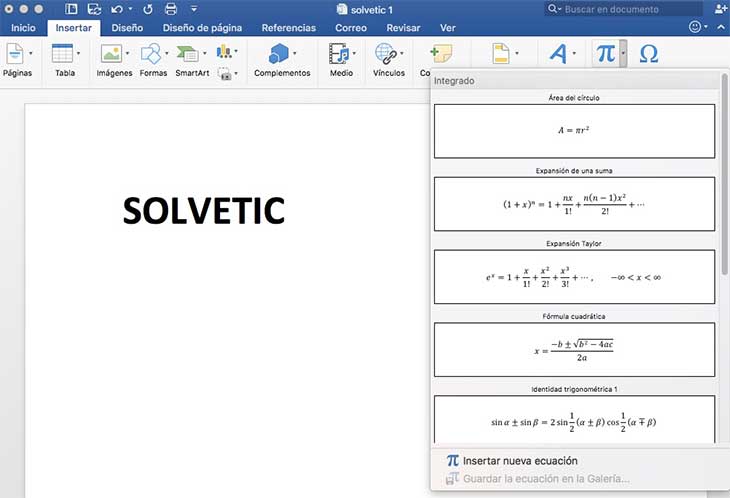Undo the last action
Screen dimensions: 730x498
(x=117, y=9)
